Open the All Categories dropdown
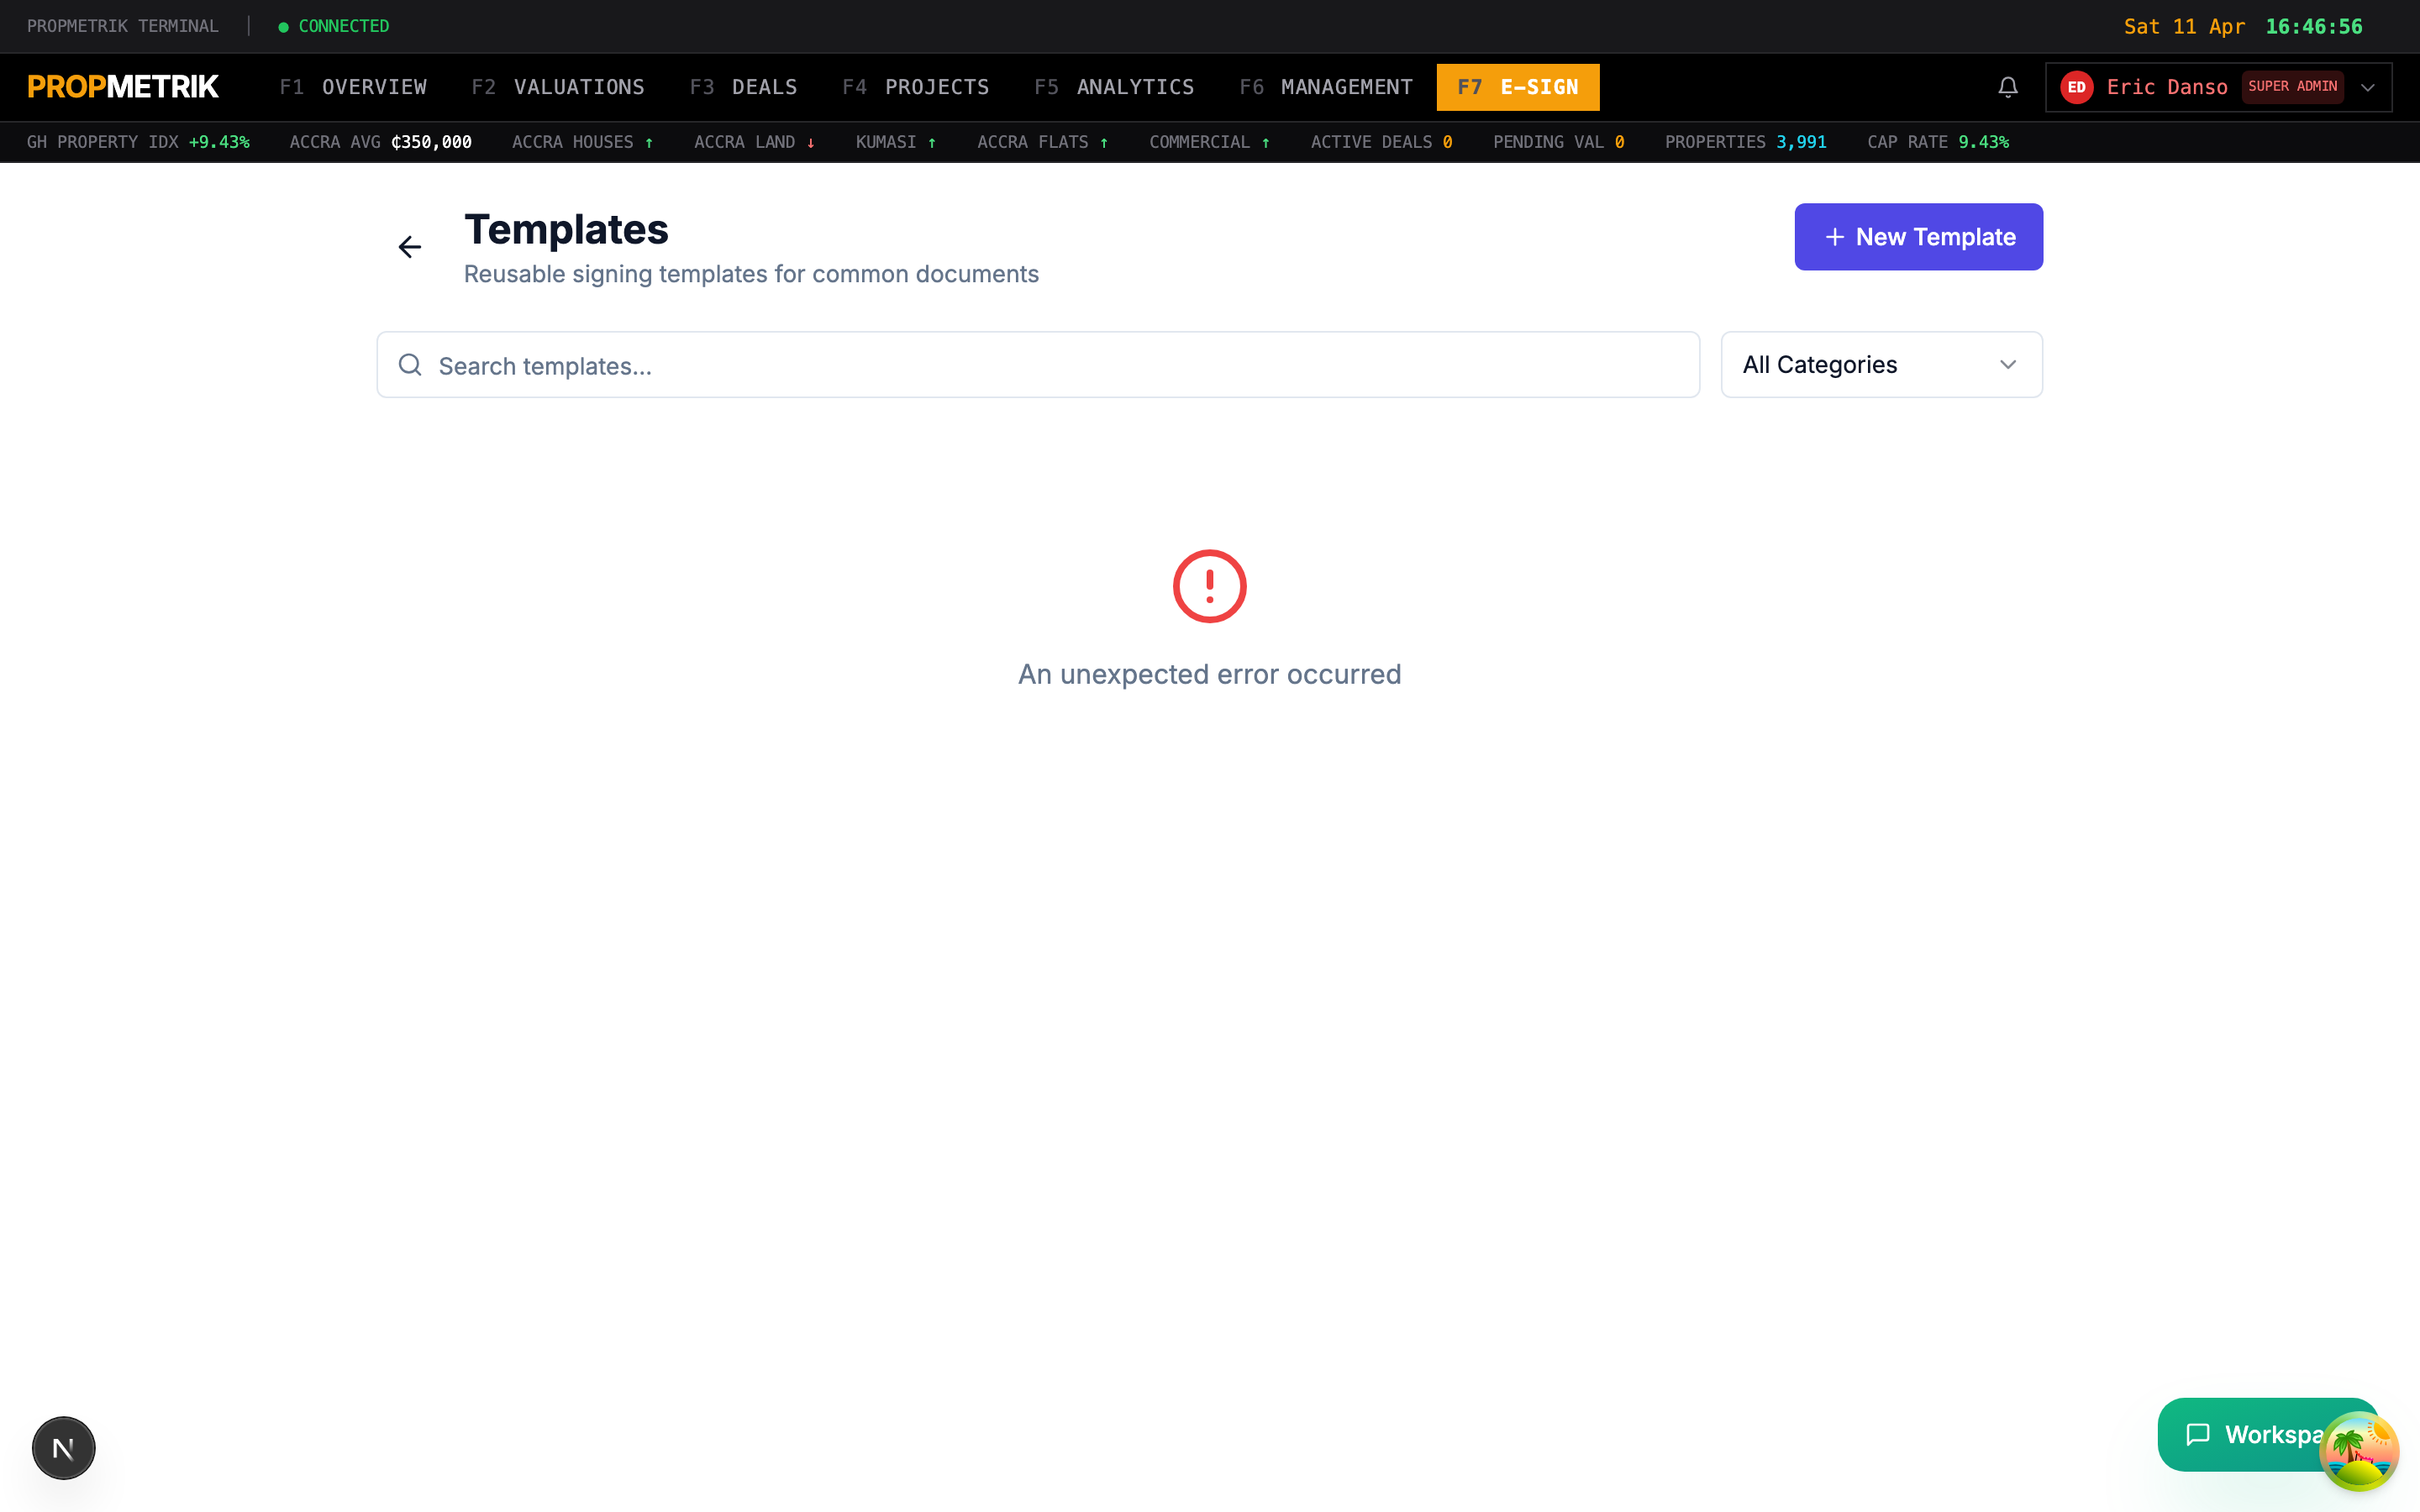 pos(1881,365)
